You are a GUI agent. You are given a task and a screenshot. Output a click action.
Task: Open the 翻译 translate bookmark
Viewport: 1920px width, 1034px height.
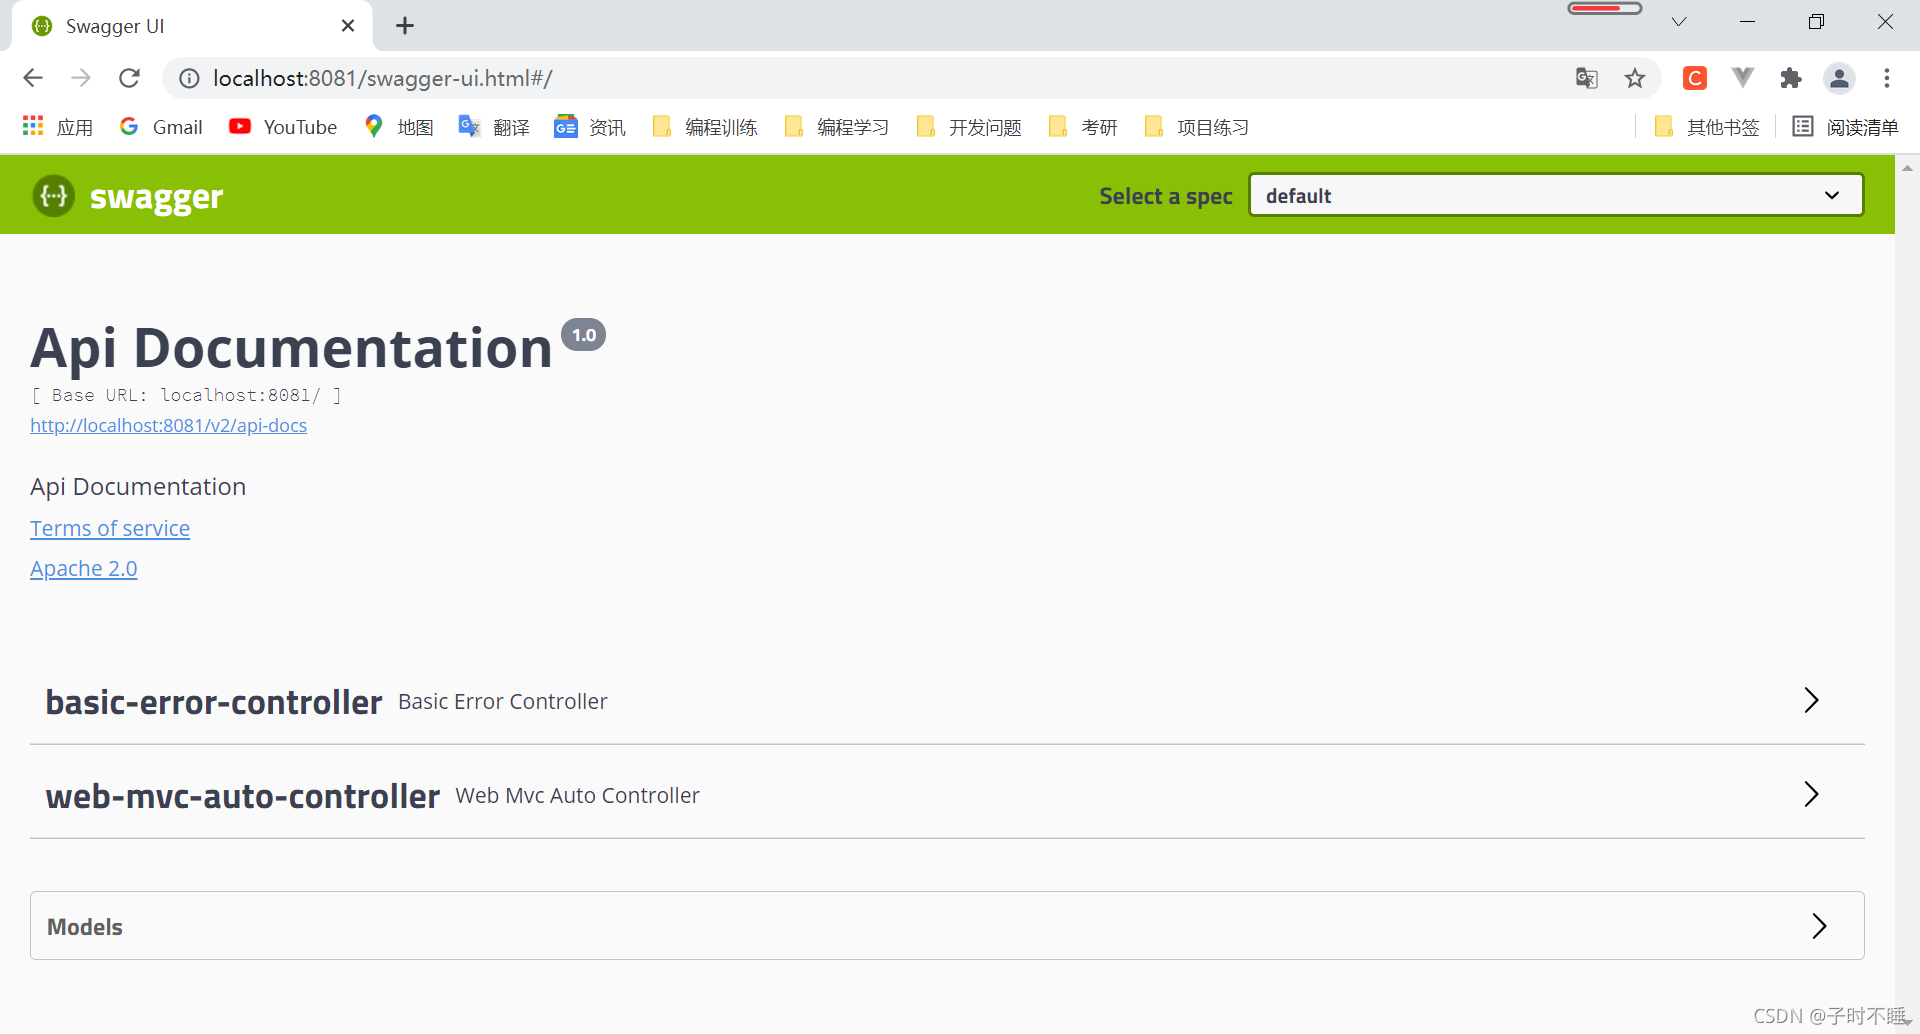point(494,127)
